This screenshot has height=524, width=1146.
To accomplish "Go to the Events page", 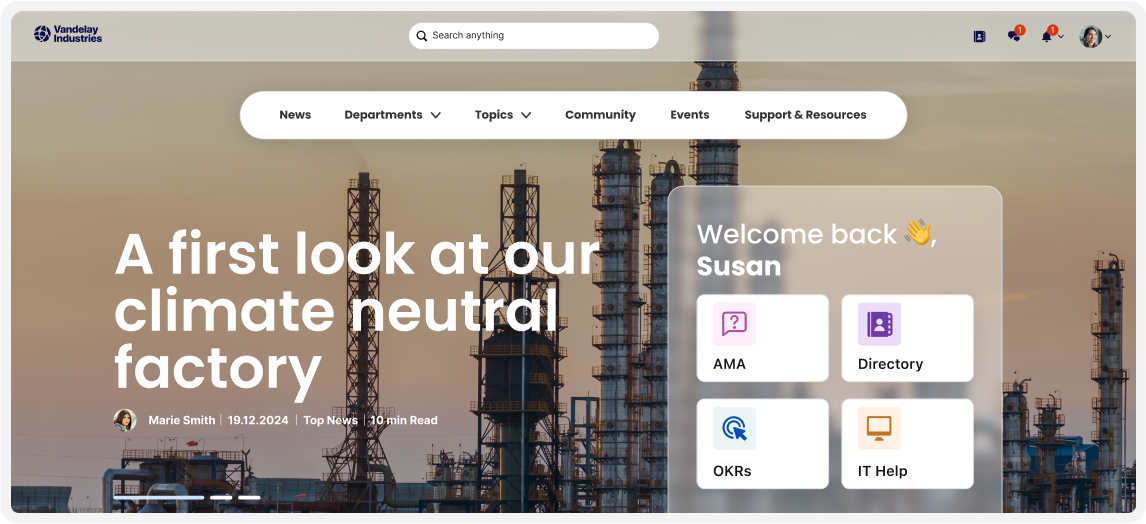I will (x=690, y=115).
